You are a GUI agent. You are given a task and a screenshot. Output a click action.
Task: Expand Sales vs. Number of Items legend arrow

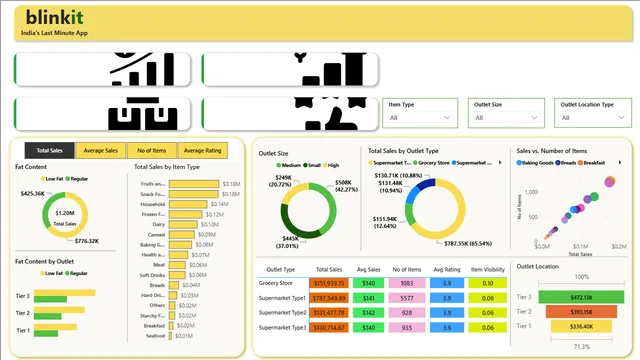pos(620,162)
